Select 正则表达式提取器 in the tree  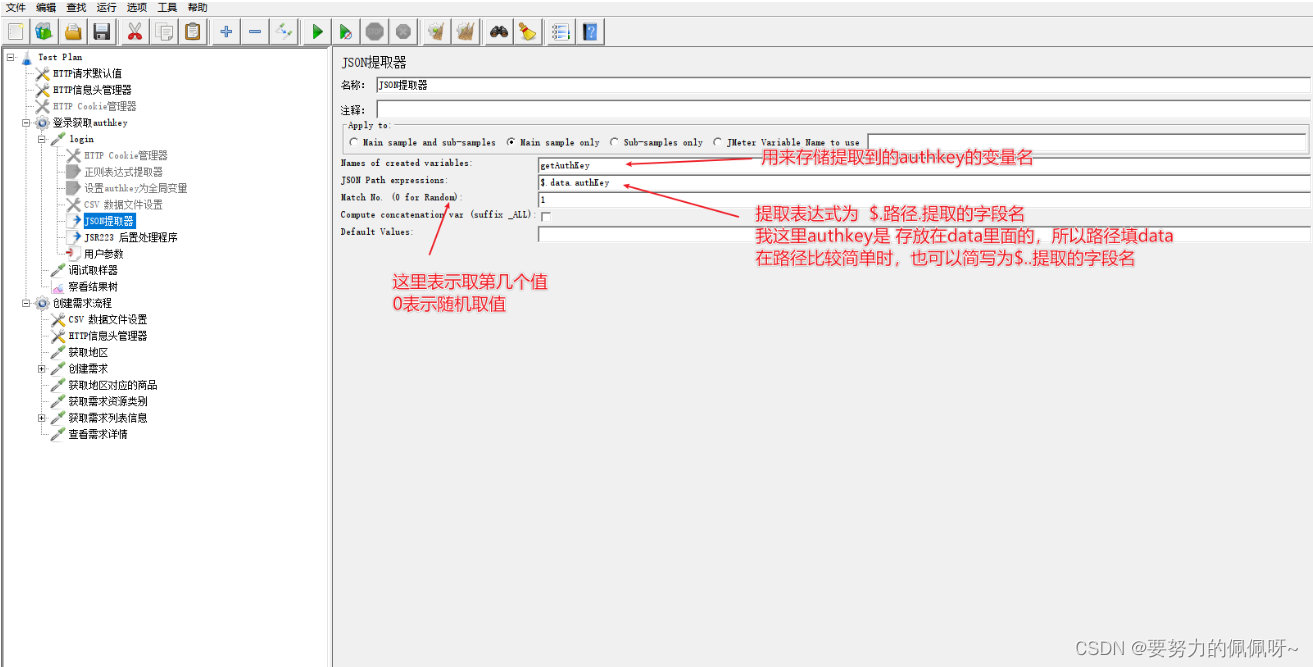(x=123, y=172)
